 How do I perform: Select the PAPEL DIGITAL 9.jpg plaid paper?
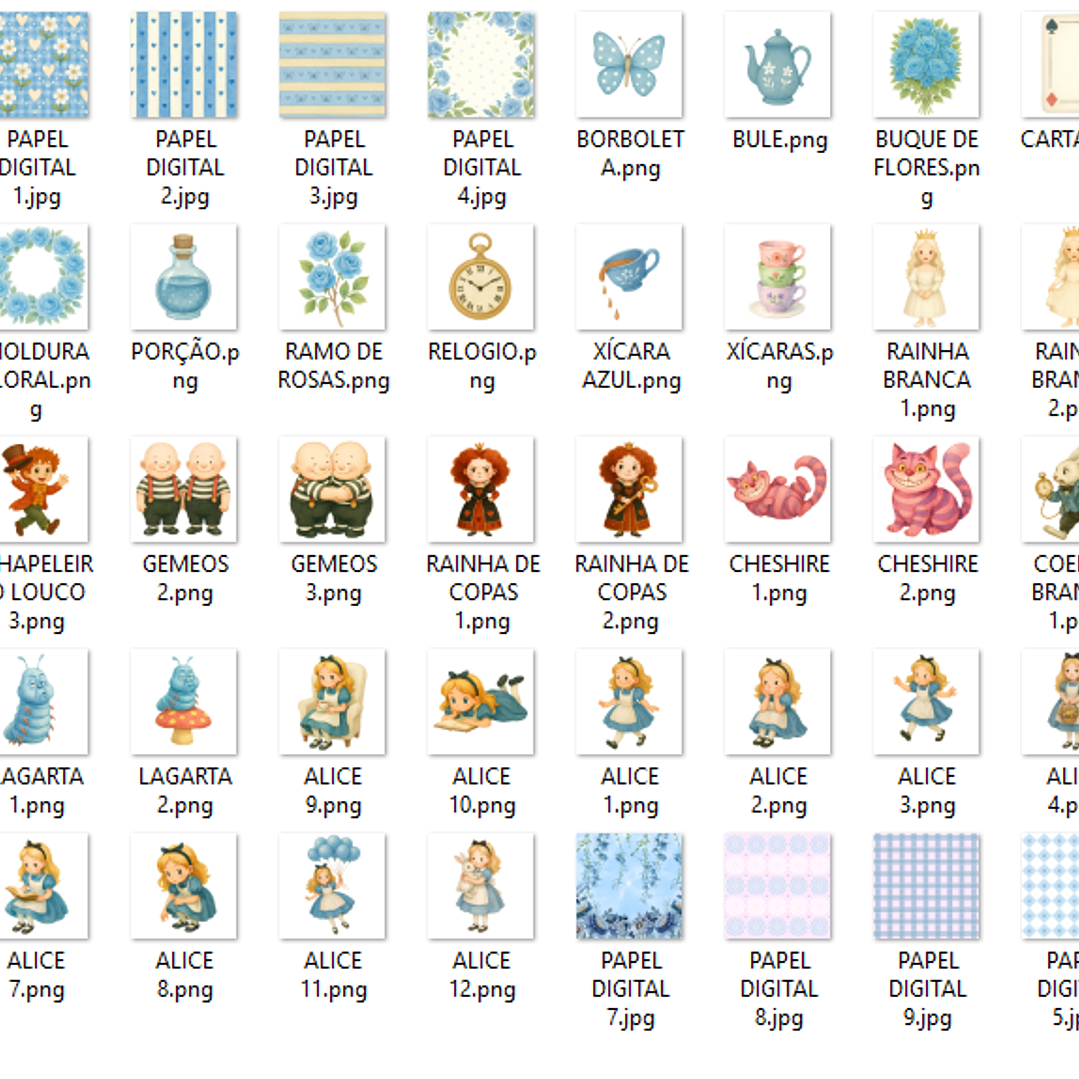(x=926, y=886)
